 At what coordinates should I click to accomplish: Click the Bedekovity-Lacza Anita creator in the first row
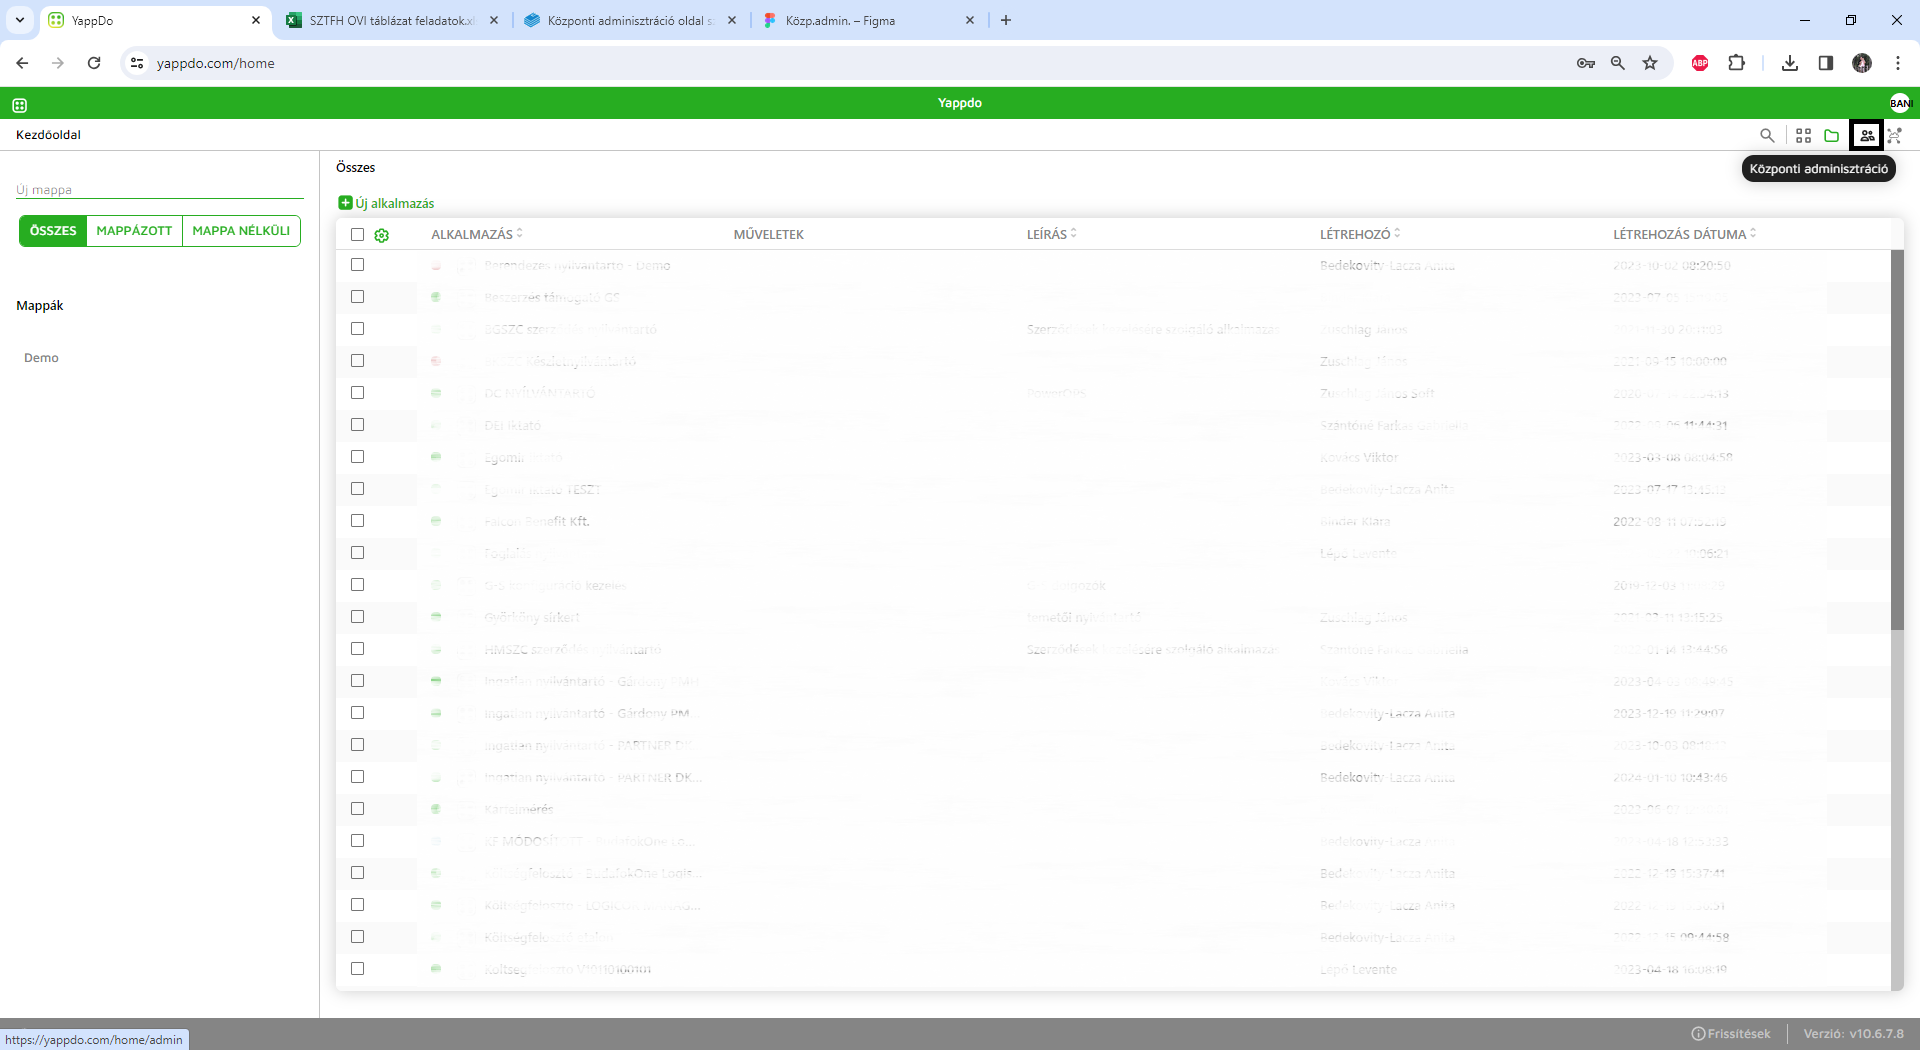1387,266
